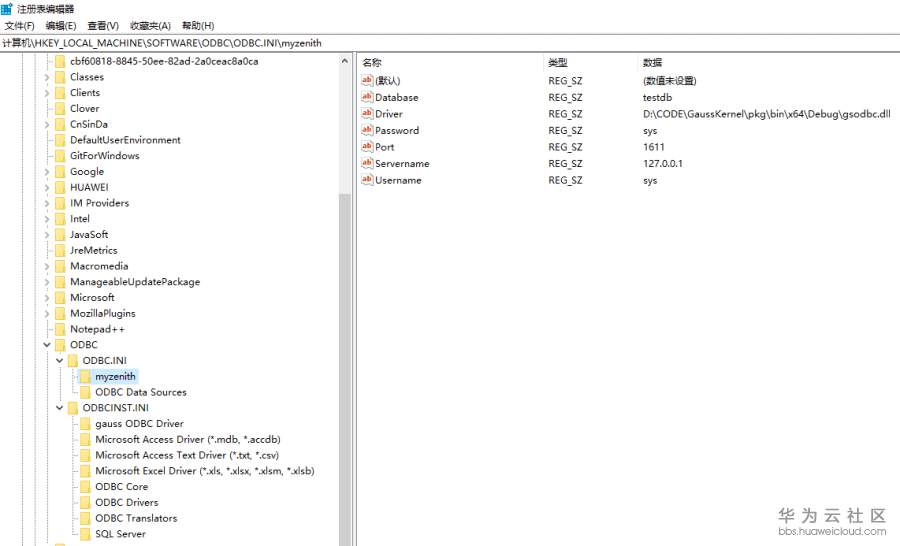The height and width of the screenshot is (546, 900).
Task: Click the (数值未设置) data value
Action: 669,81
